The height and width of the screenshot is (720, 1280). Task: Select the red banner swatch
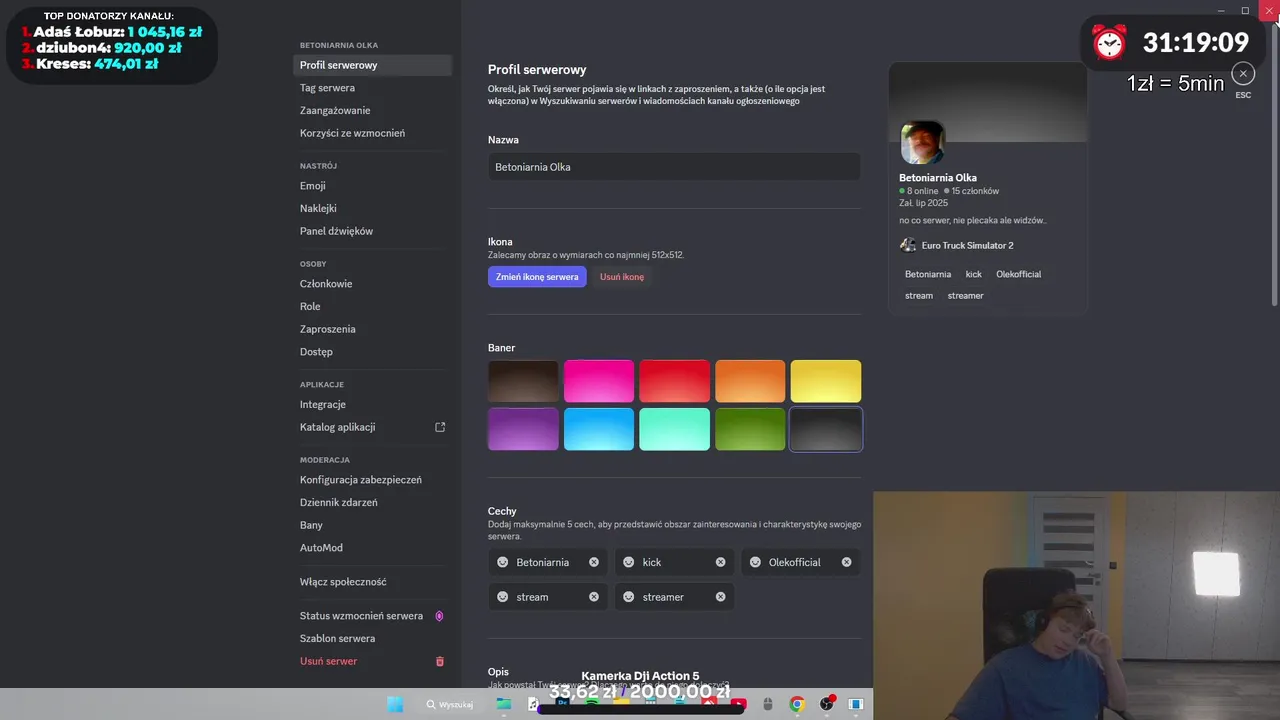tap(675, 381)
